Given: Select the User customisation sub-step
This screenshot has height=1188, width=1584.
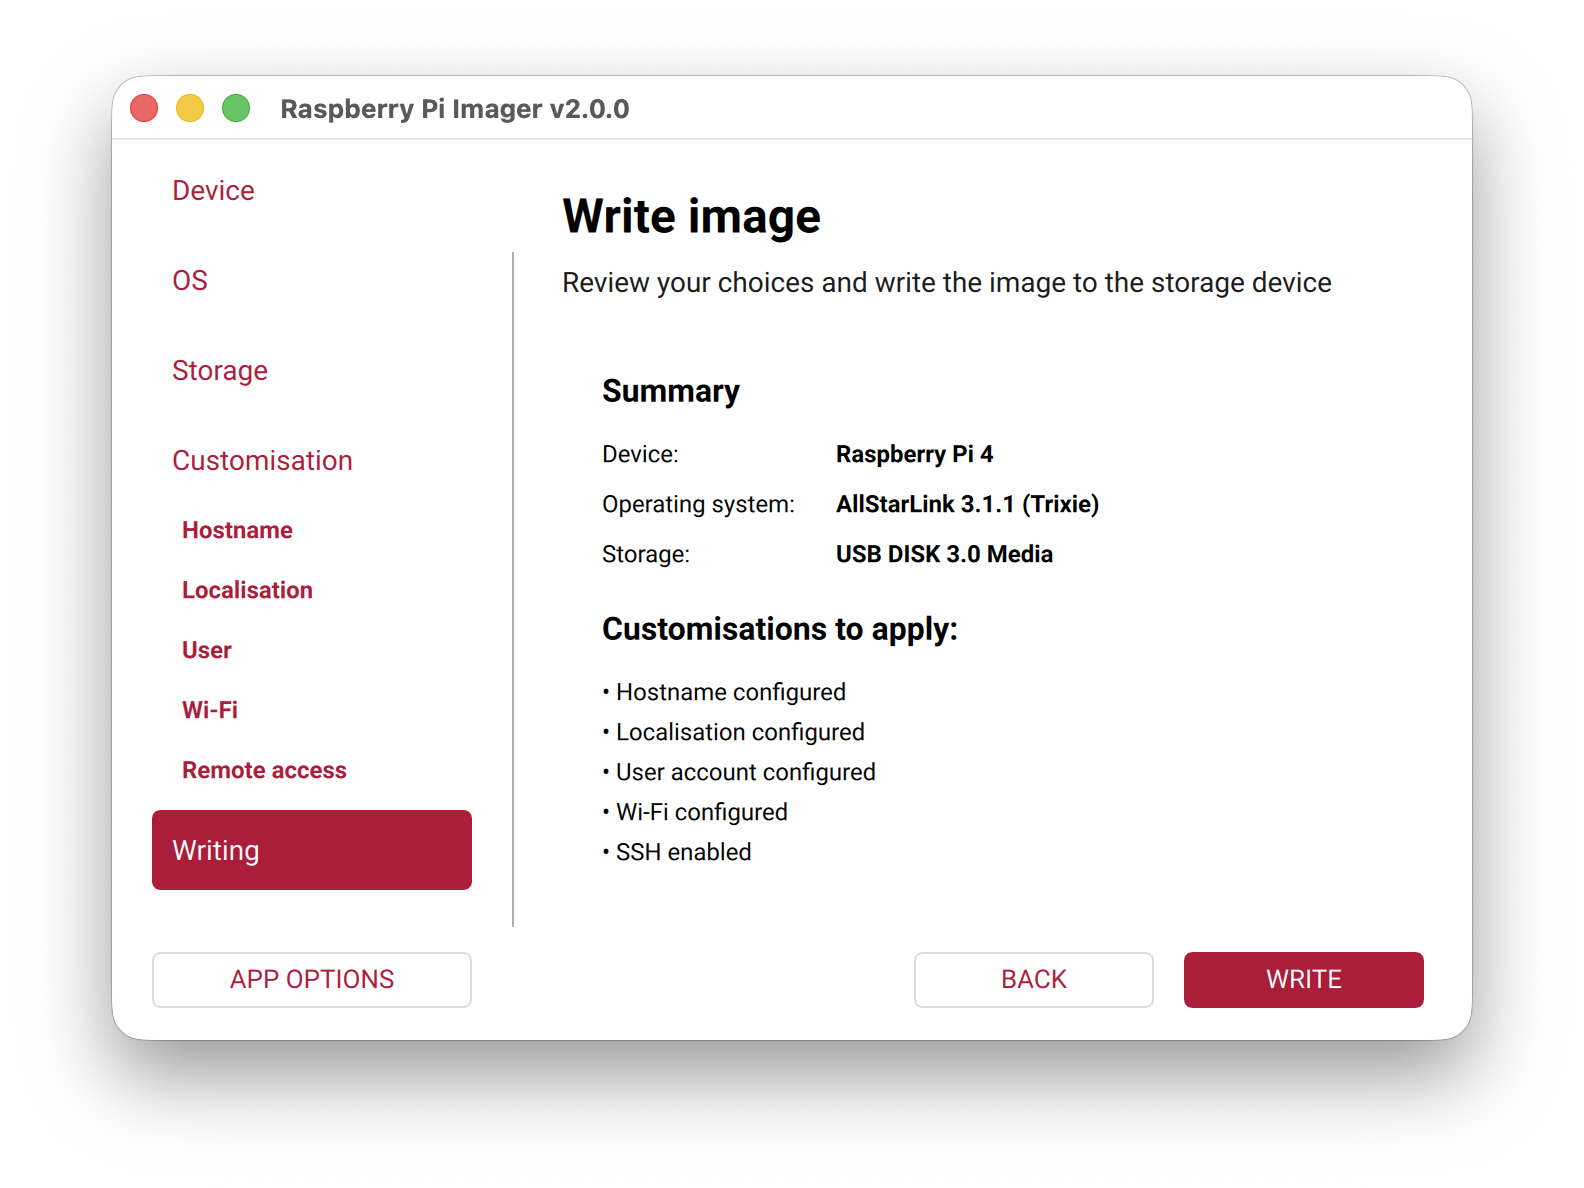Looking at the screenshot, I should click(207, 650).
